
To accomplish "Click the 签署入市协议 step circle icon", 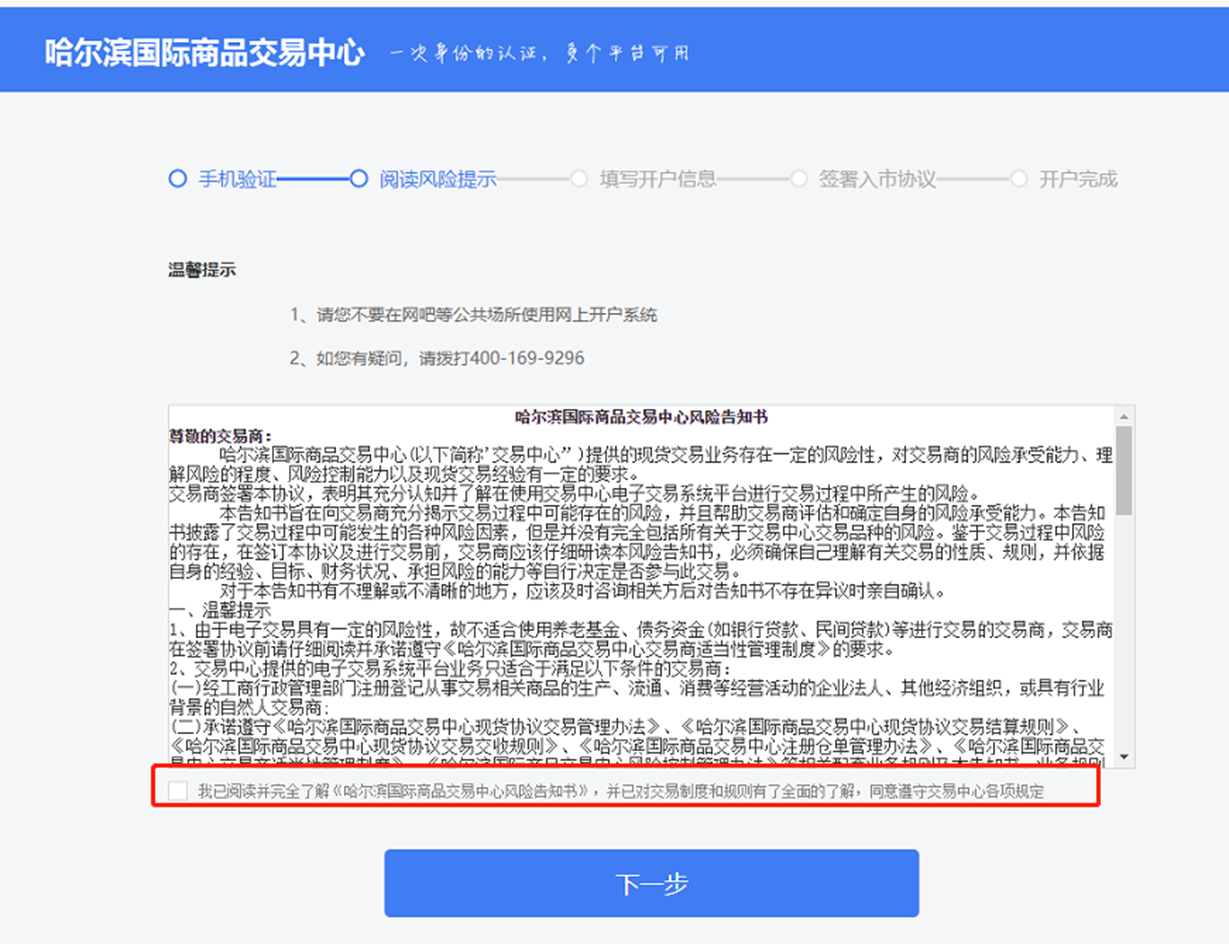I will (x=799, y=179).
